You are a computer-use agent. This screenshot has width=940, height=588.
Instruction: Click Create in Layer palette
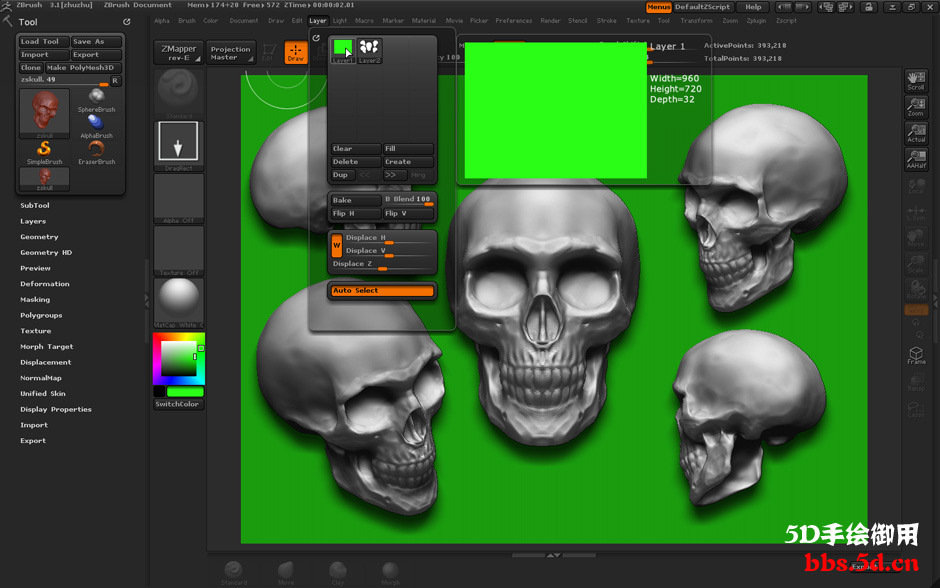pos(408,162)
